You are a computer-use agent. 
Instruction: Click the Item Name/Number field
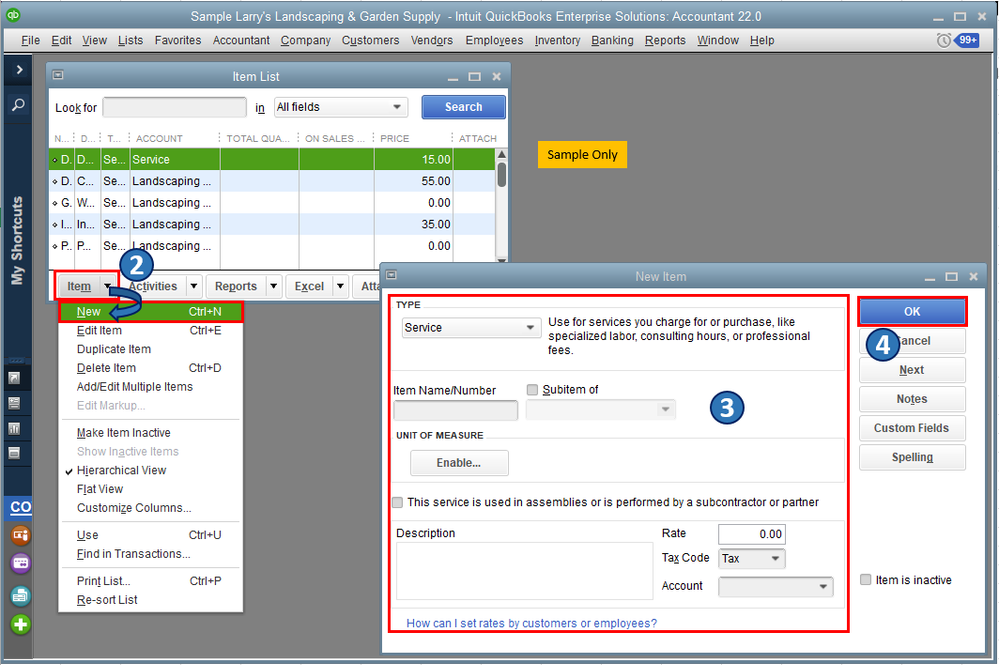tap(456, 410)
